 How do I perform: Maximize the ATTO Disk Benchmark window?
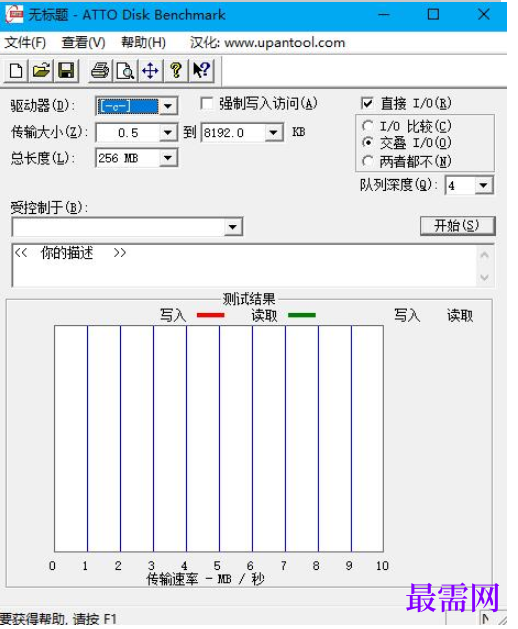point(433,15)
